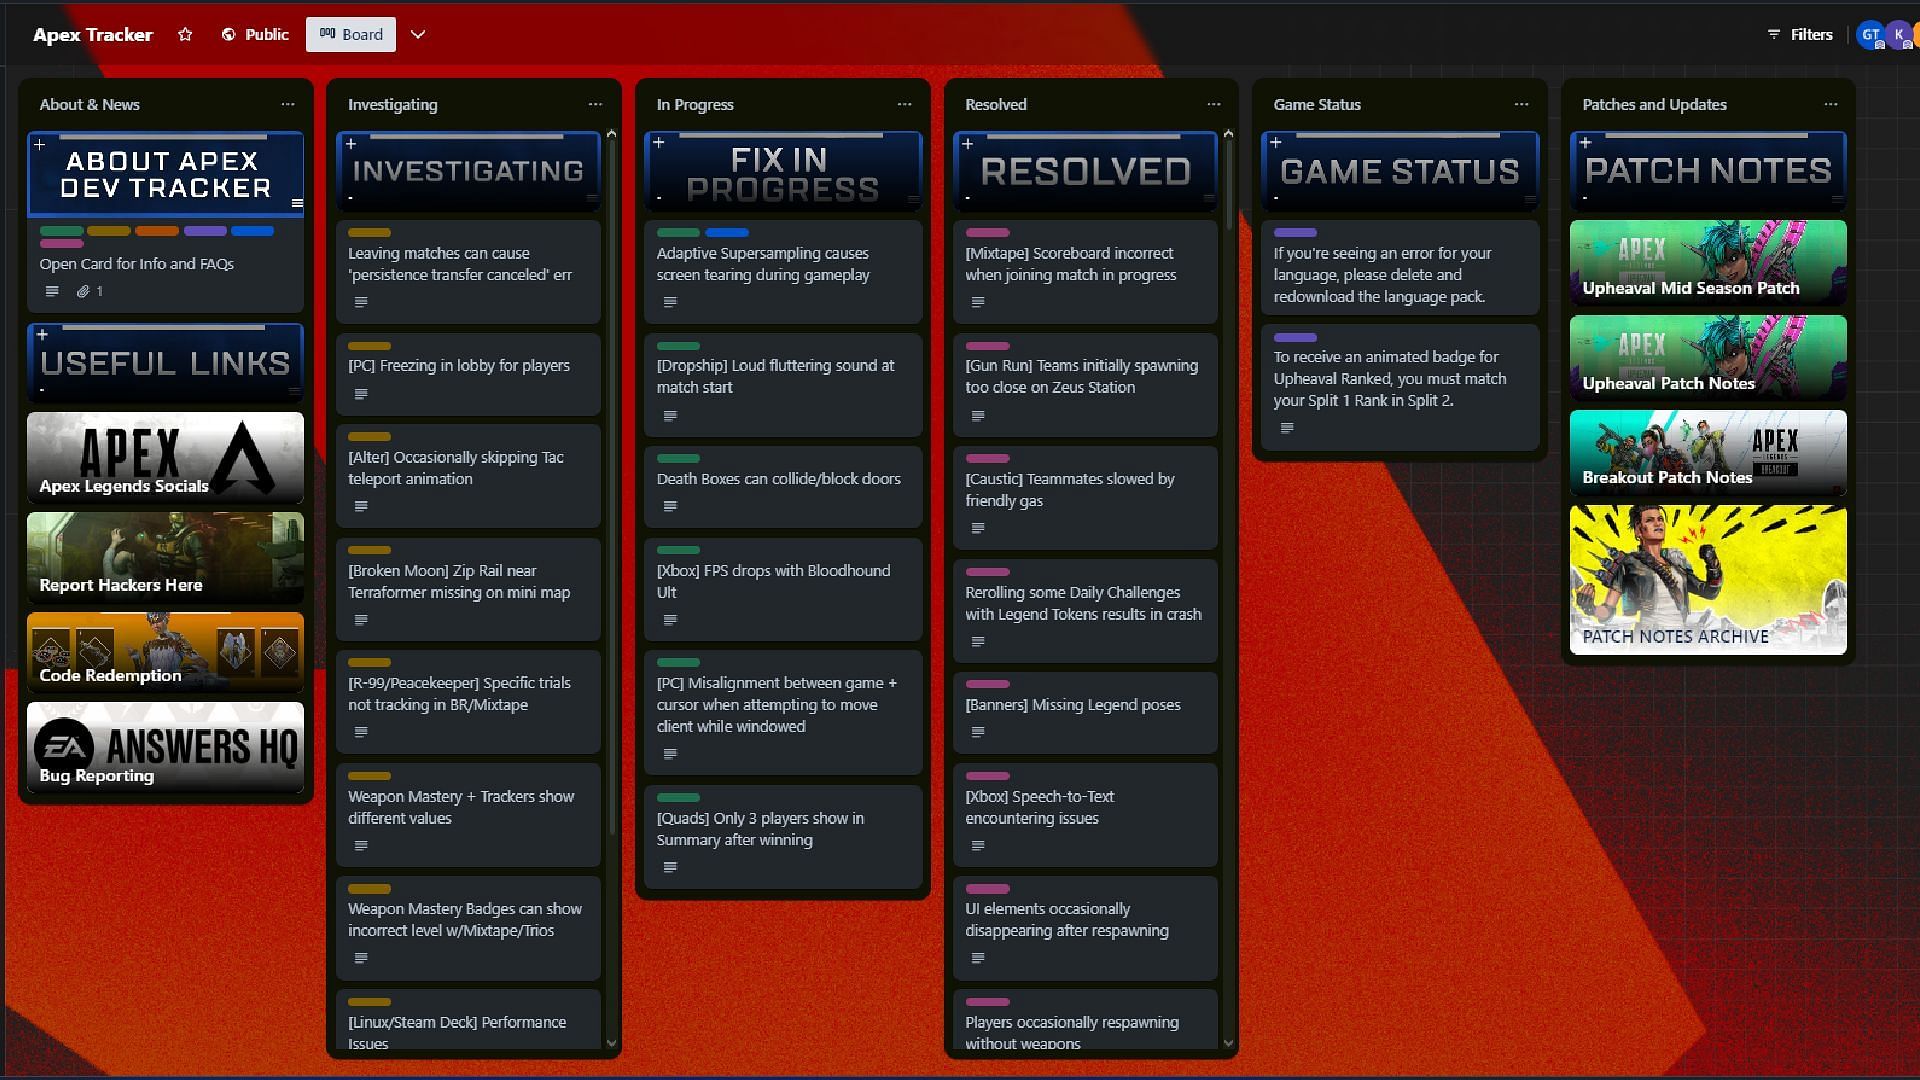
Task: Click the Open Card for Info link
Action: click(x=136, y=264)
